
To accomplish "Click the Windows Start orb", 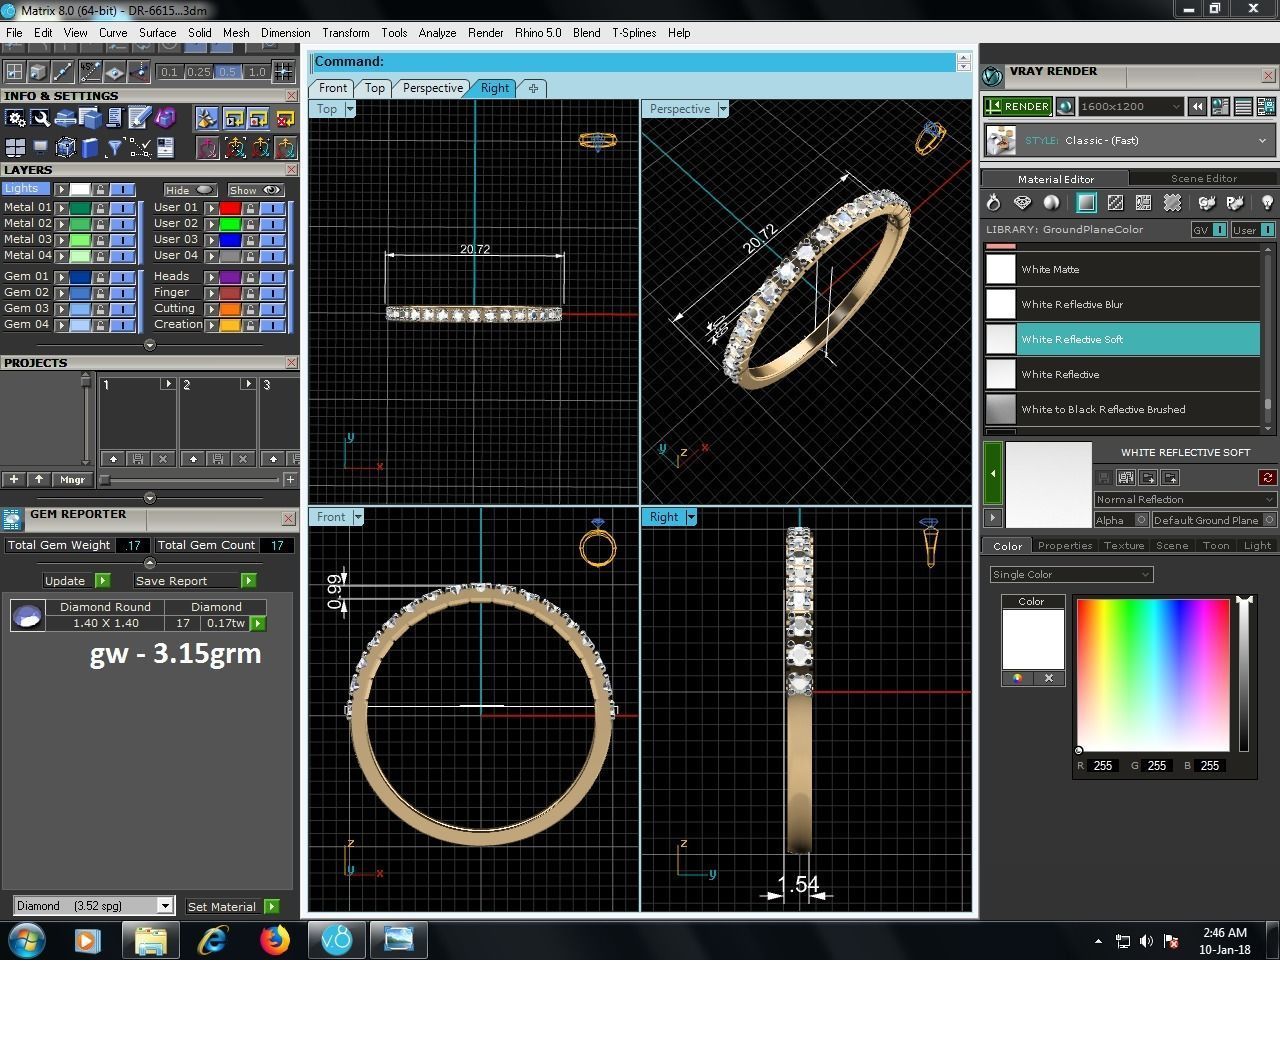I will click(26, 940).
